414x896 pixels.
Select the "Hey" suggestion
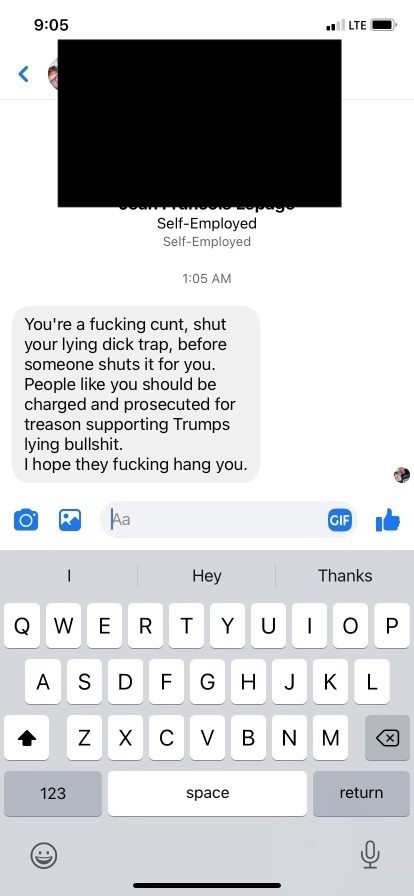point(207,575)
